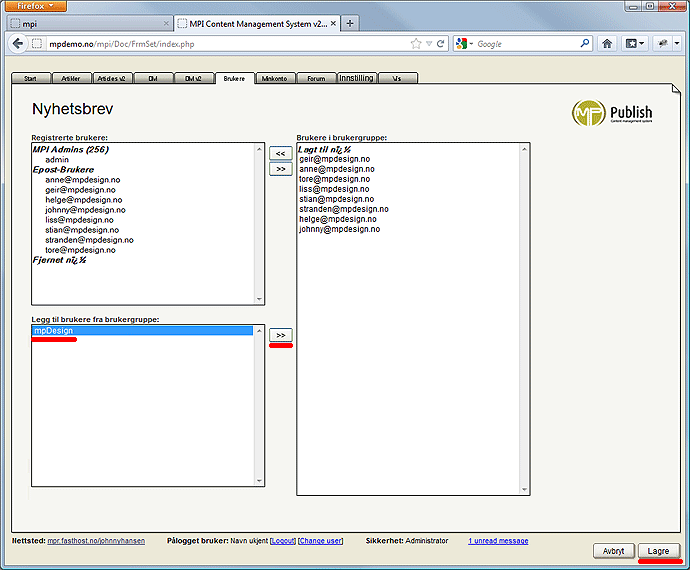Viewport: 690px width, 570px height.
Task: Select helge@mpdesign.no in Registrerte brukere
Action: [84, 200]
